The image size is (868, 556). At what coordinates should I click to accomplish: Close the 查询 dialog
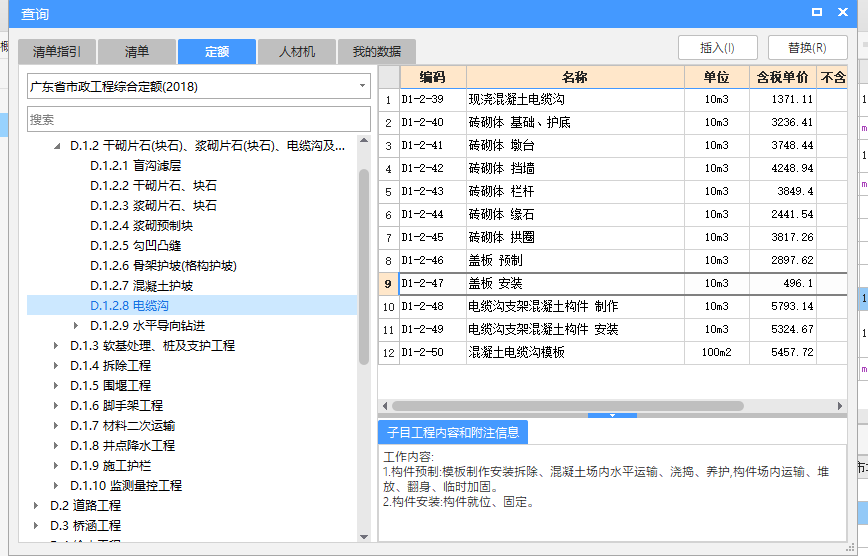point(843,12)
